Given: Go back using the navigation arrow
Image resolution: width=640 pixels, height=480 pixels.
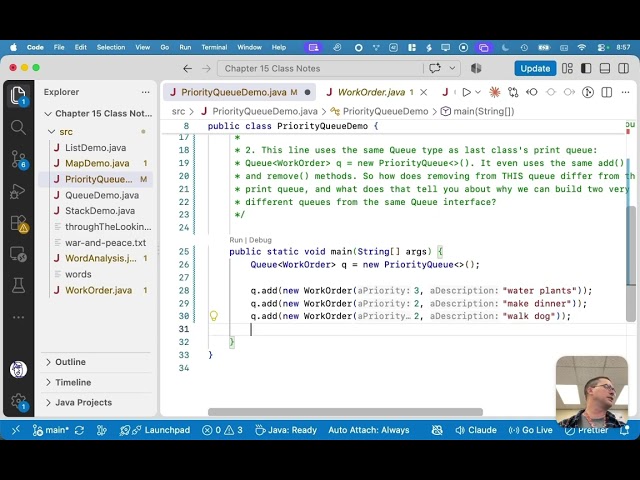Looking at the screenshot, I should point(187,69).
